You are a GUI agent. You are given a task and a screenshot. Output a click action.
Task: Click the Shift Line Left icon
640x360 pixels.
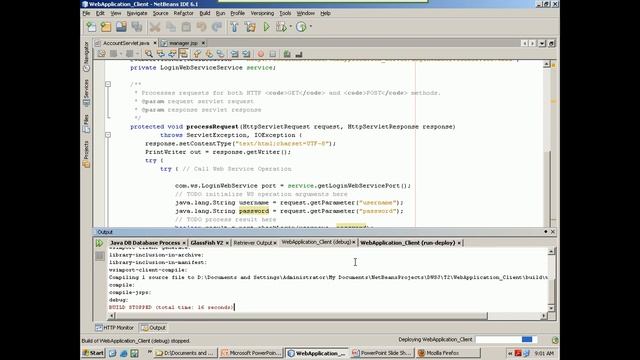tap(235, 54)
